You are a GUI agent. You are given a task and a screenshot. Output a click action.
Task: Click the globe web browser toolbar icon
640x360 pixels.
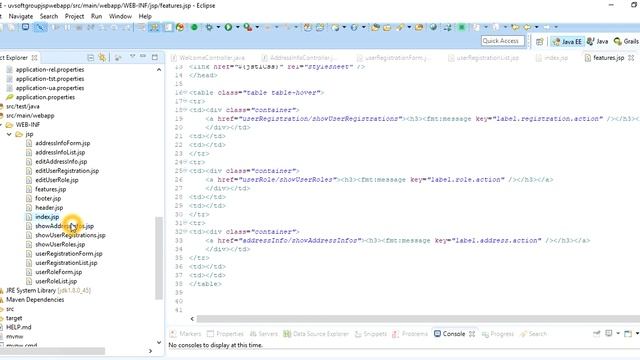[x=433, y=27]
